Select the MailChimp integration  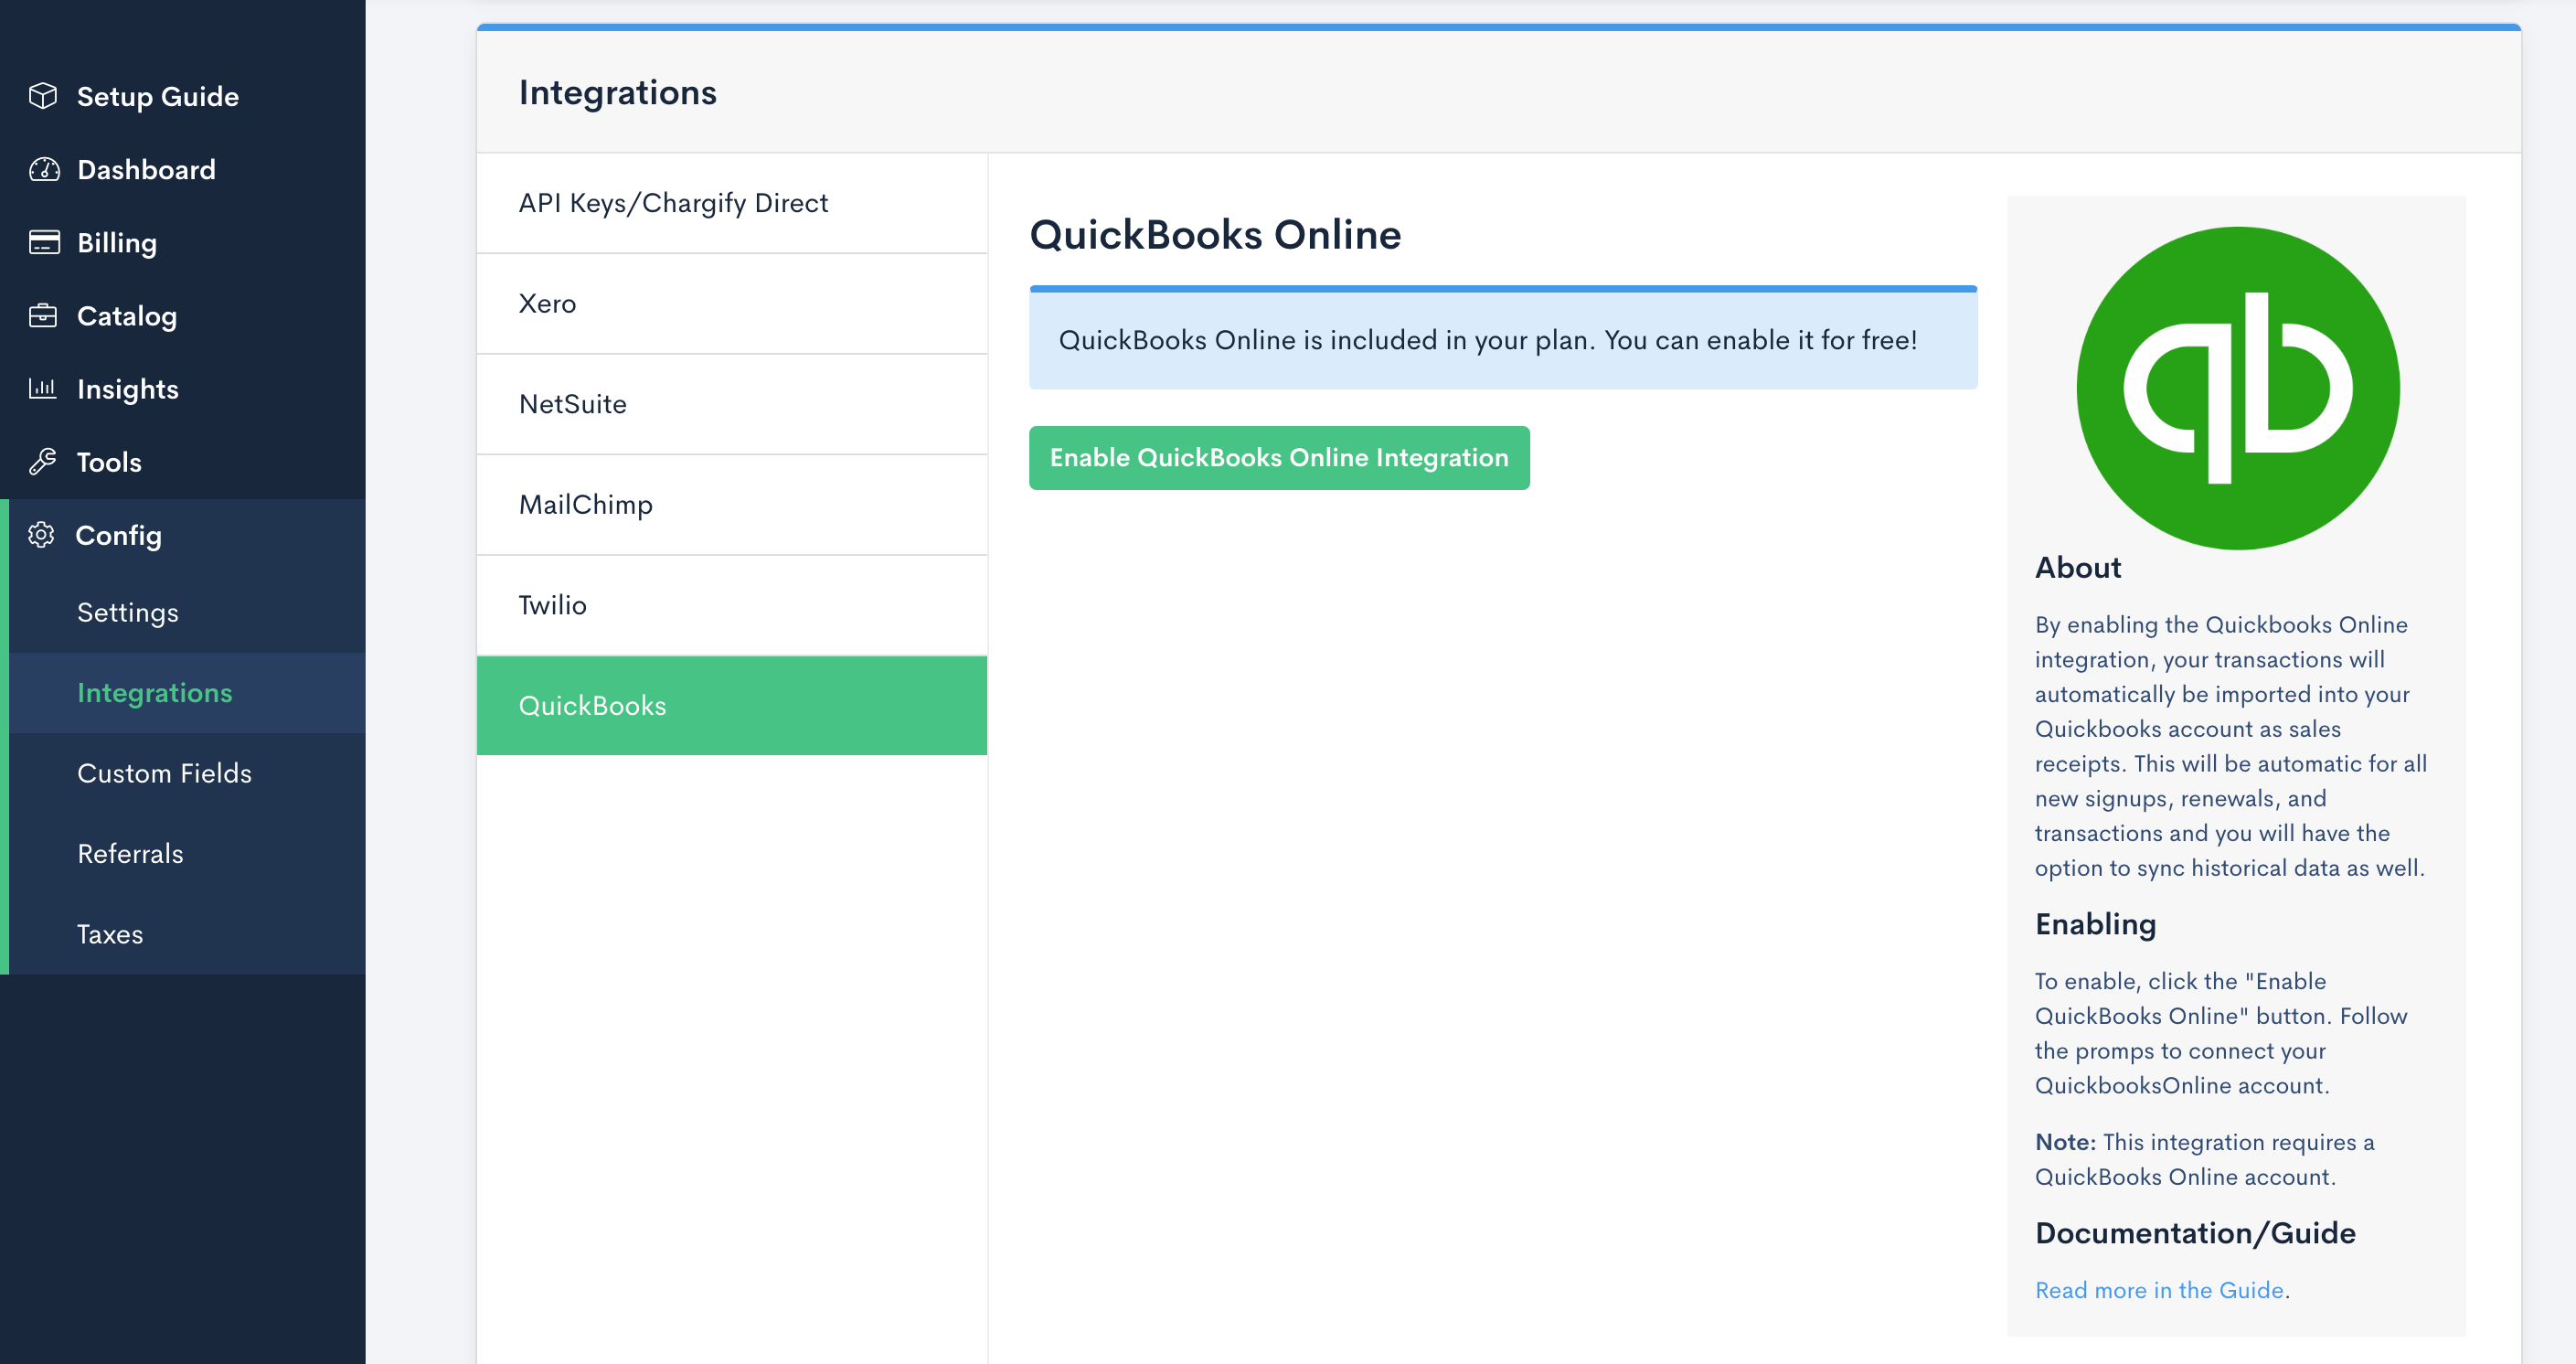(x=732, y=504)
